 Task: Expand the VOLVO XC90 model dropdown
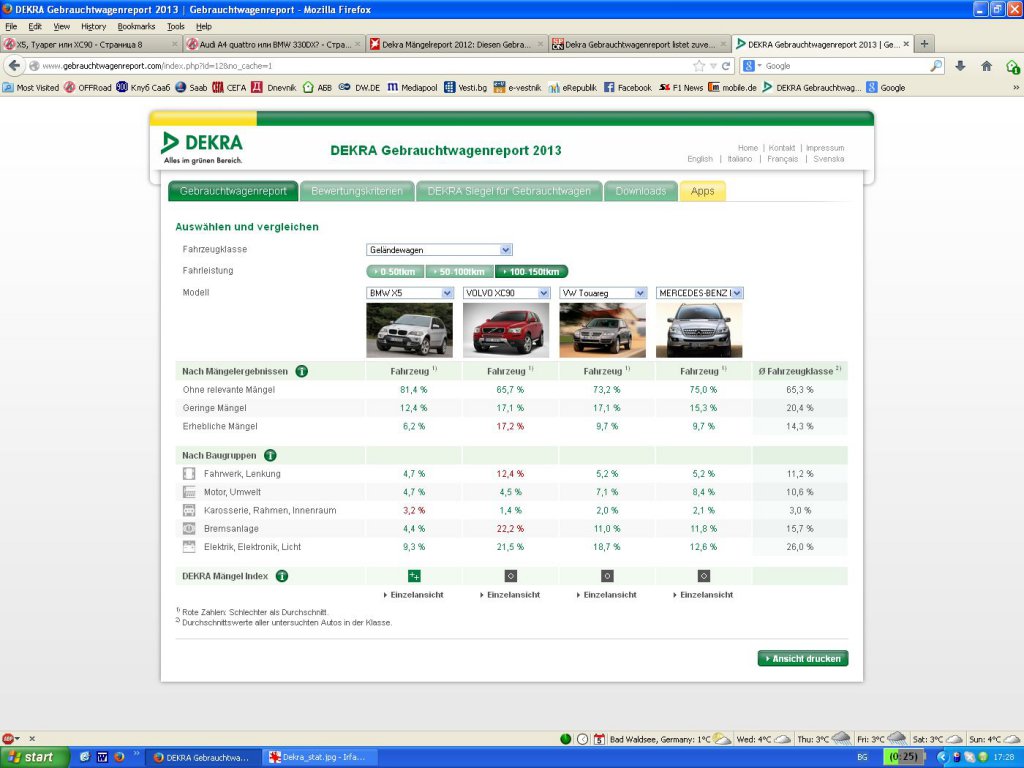click(506, 293)
